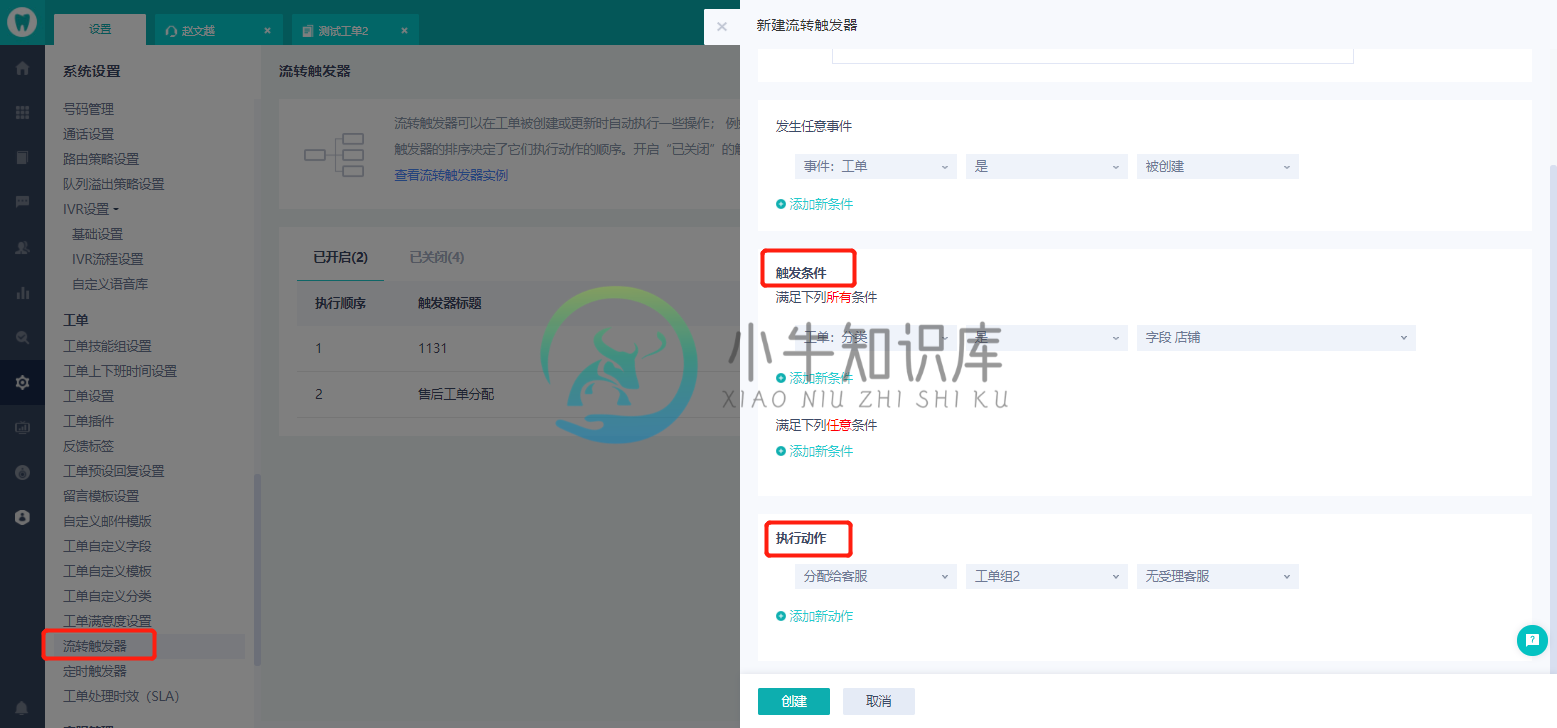Open the 工单组2 dropdown
Screen dimensions: 1557x728
1047,576
